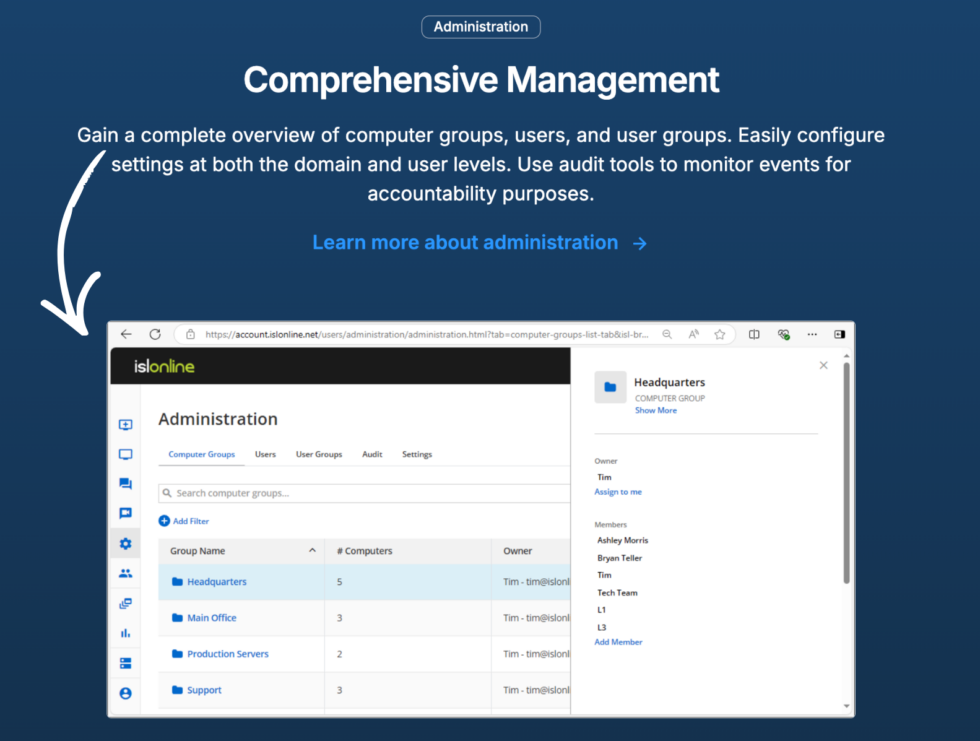Open the browser more options ellipsis menu
The image size is (980, 741).
pos(813,334)
